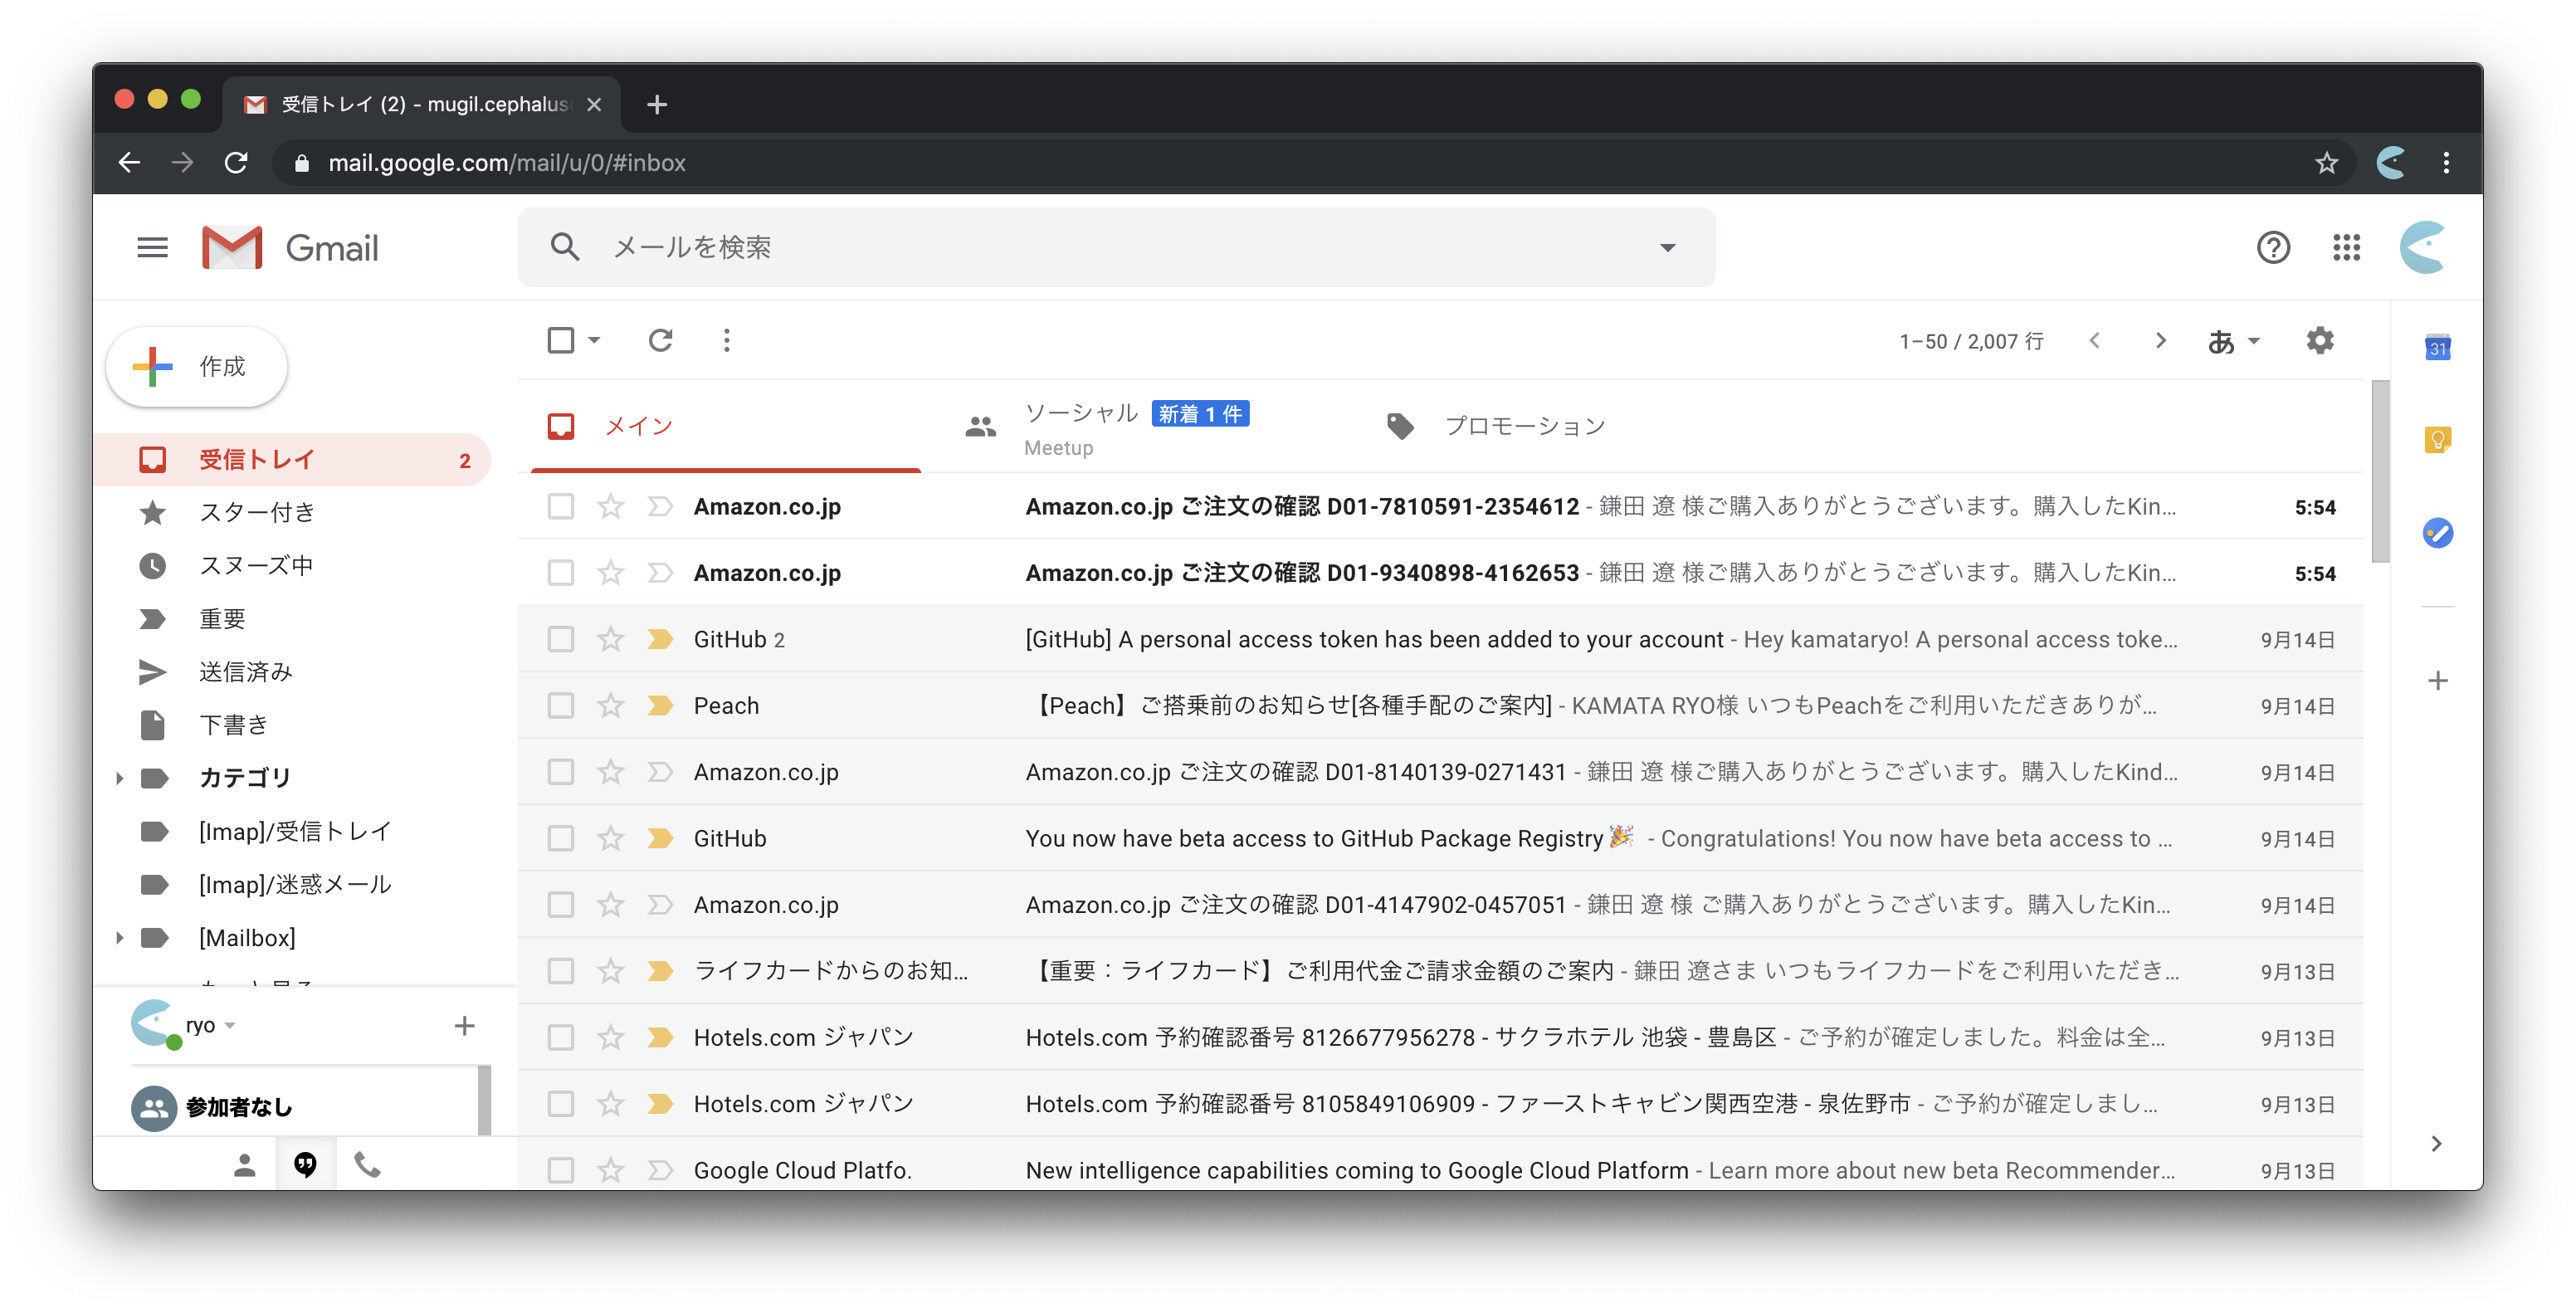Open the select dropdown arrow next to checkbox
The height and width of the screenshot is (1313, 2576).
click(594, 341)
